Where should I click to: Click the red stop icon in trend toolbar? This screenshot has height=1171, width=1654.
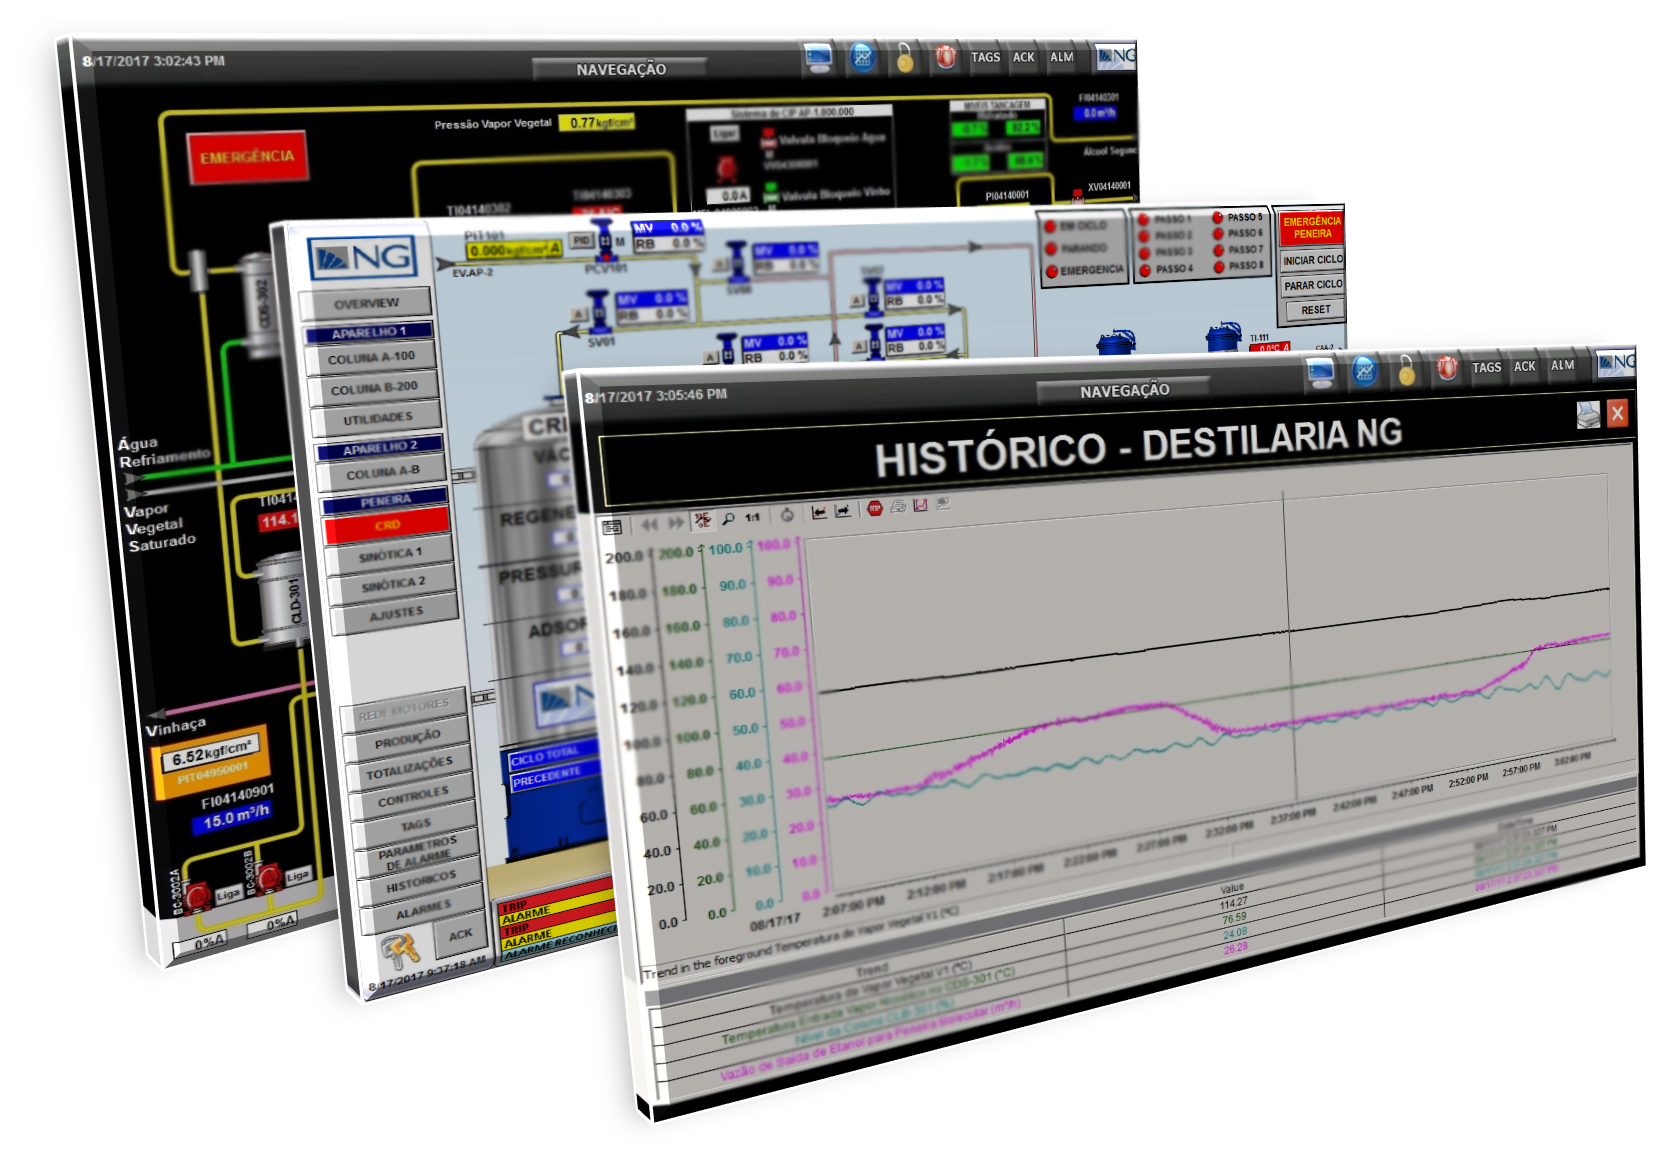point(874,509)
